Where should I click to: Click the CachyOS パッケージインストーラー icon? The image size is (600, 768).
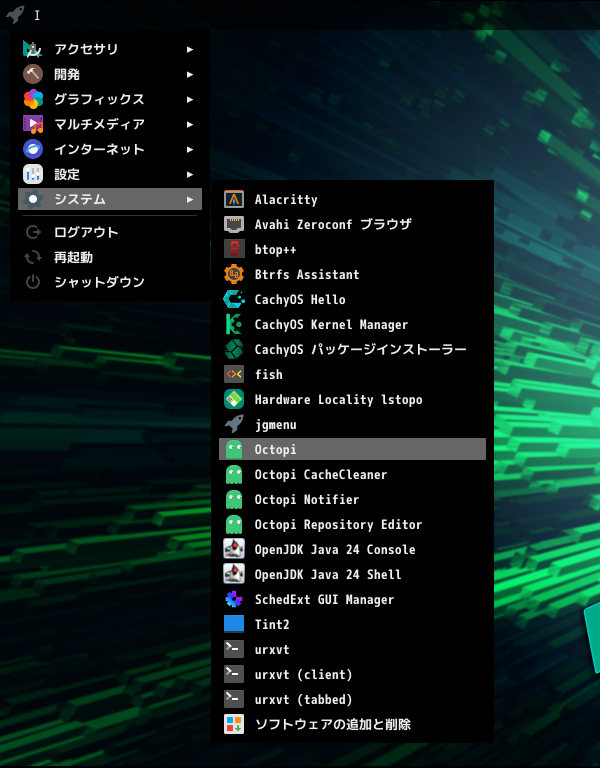click(x=234, y=349)
